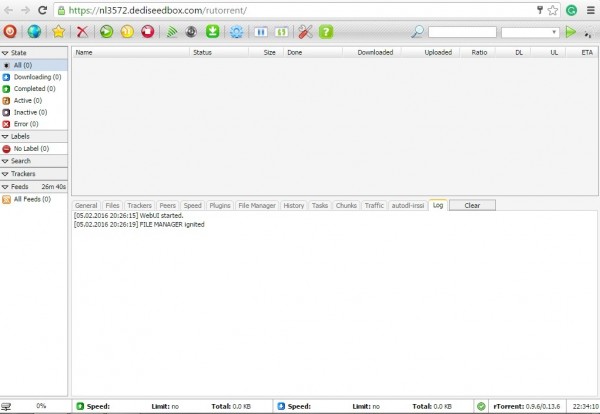Image resolution: width=600 pixels, height=414 pixels.
Task: Open File Manager tab
Action: 257,205
